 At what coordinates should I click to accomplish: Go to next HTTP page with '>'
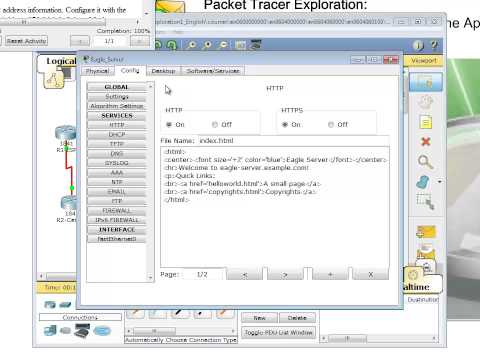coord(285,275)
